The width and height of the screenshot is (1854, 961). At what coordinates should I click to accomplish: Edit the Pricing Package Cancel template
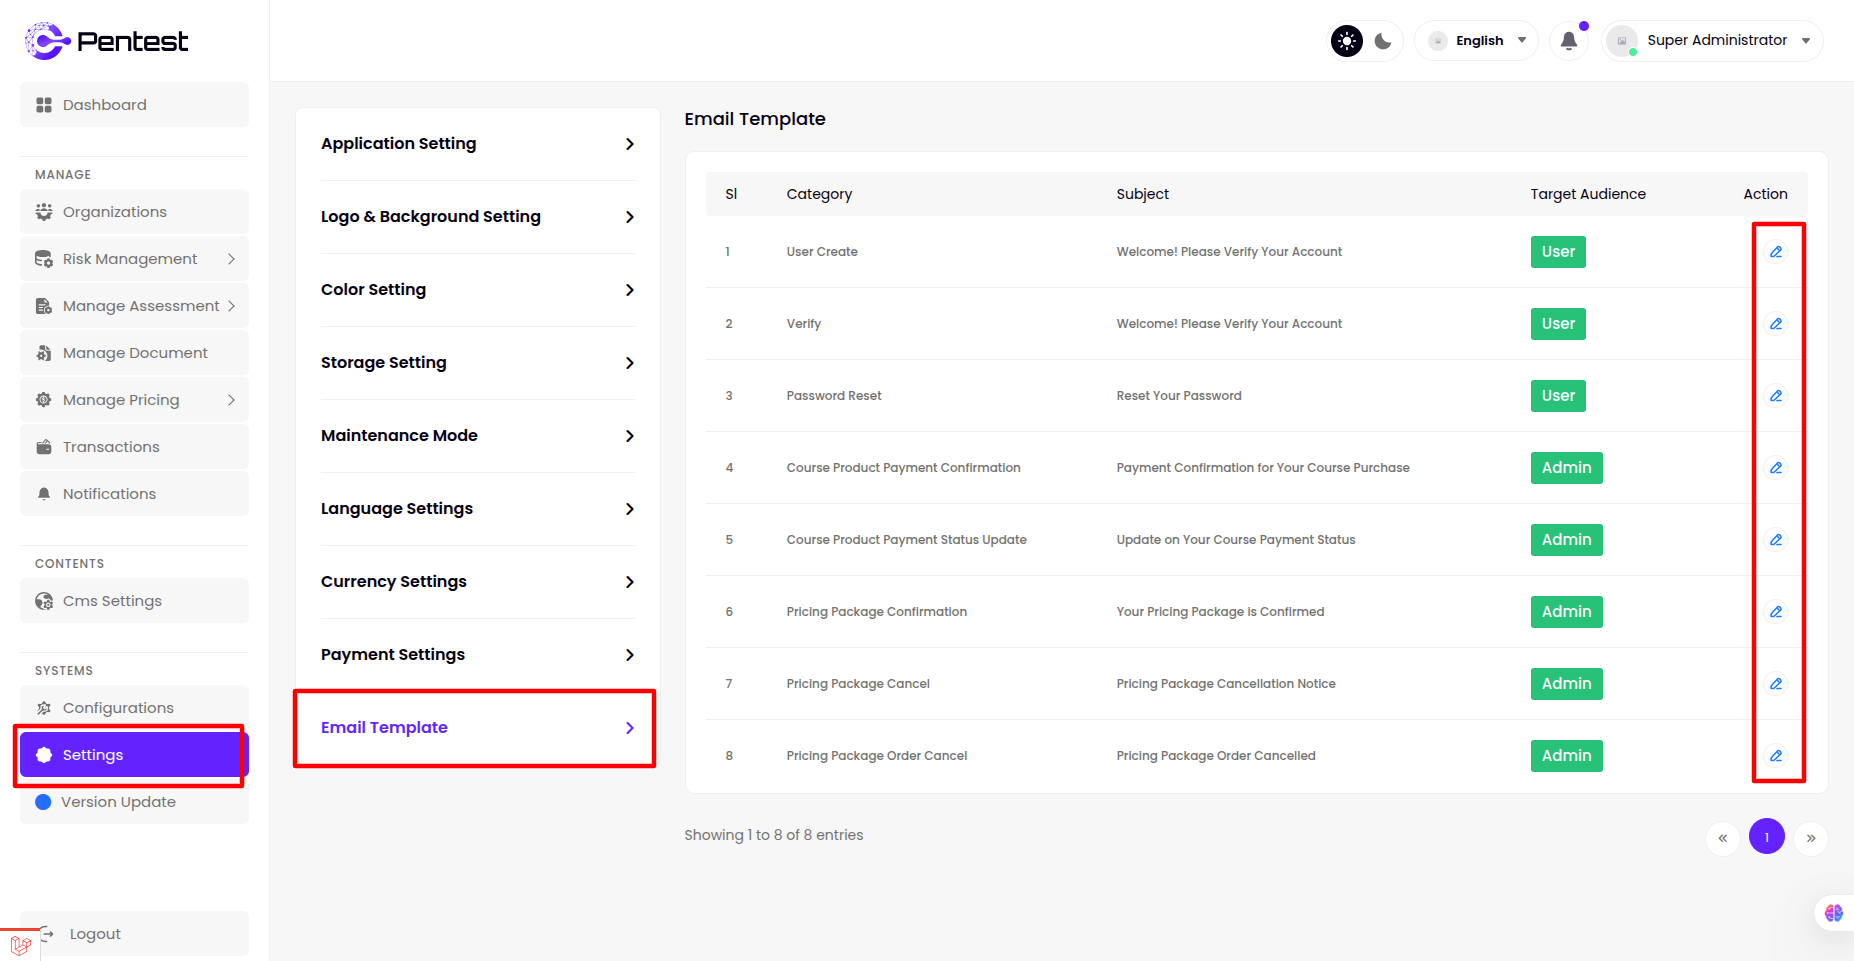[1776, 684]
